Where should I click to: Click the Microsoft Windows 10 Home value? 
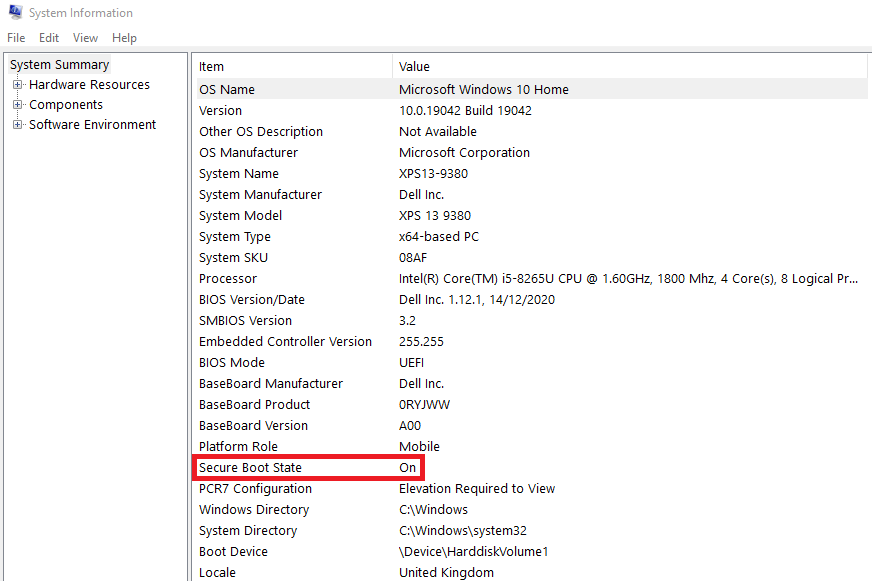point(484,90)
